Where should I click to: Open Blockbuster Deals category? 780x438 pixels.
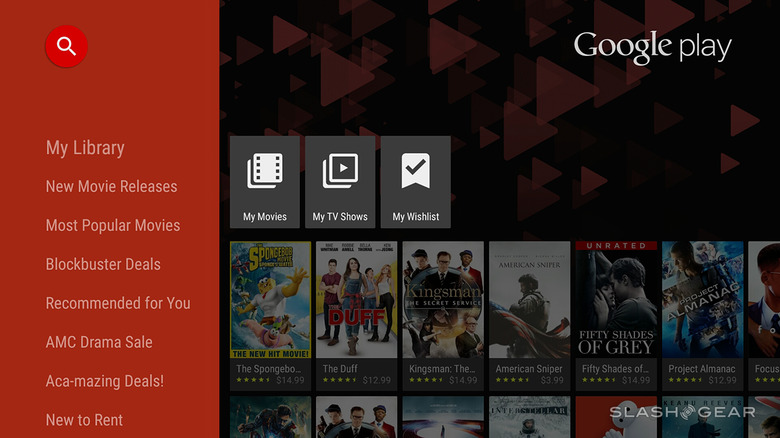tap(103, 264)
